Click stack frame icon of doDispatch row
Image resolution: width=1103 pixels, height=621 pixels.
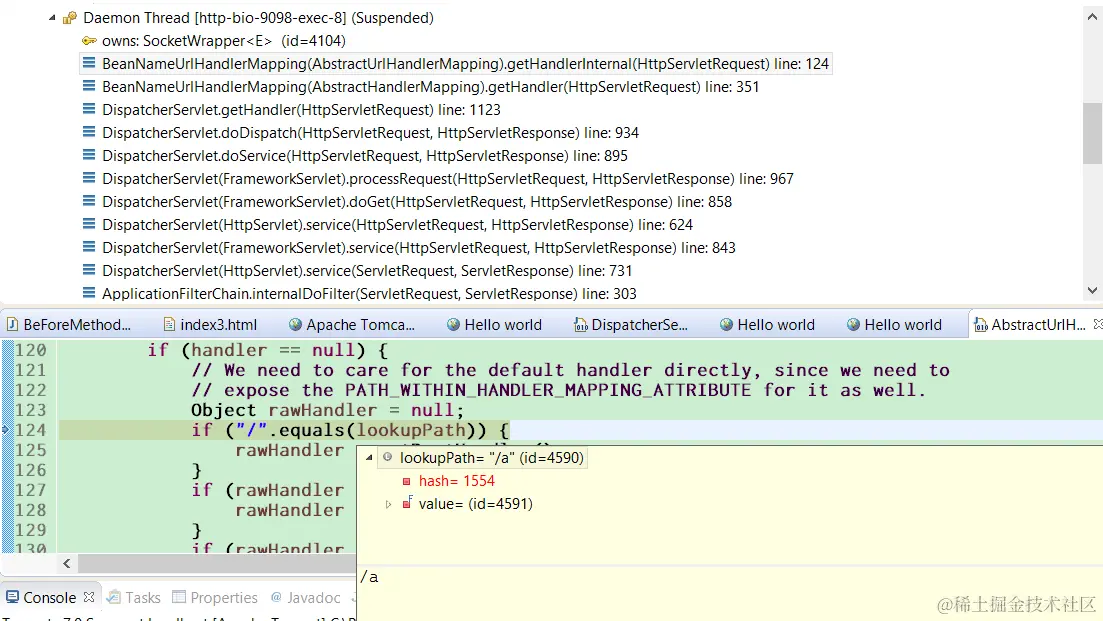[89, 132]
